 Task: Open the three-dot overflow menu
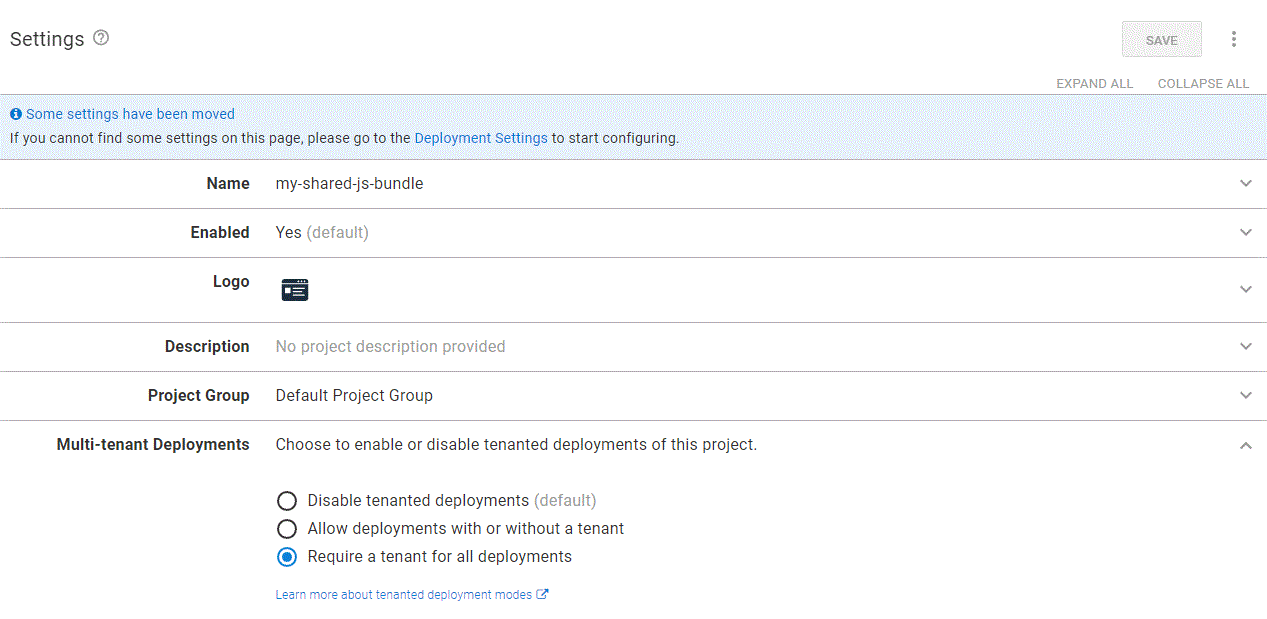click(1234, 39)
